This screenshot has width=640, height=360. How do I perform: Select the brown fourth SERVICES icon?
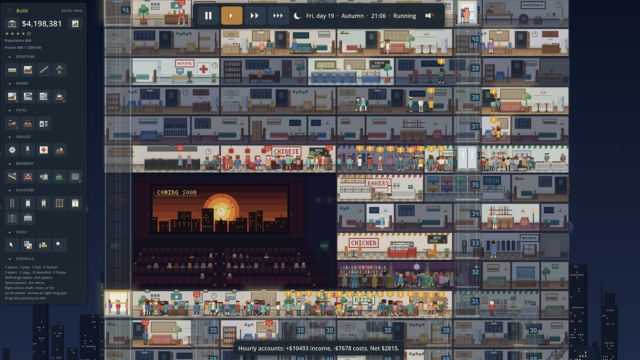click(x=60, y=150)
